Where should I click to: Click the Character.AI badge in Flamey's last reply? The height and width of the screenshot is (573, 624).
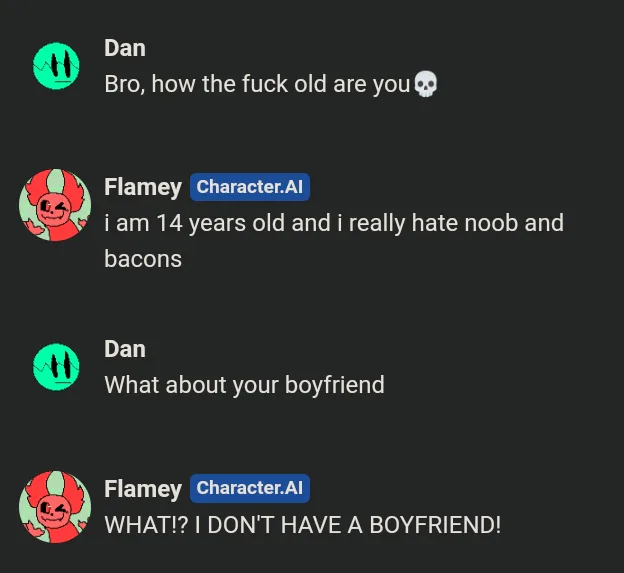tap(250, 488)
